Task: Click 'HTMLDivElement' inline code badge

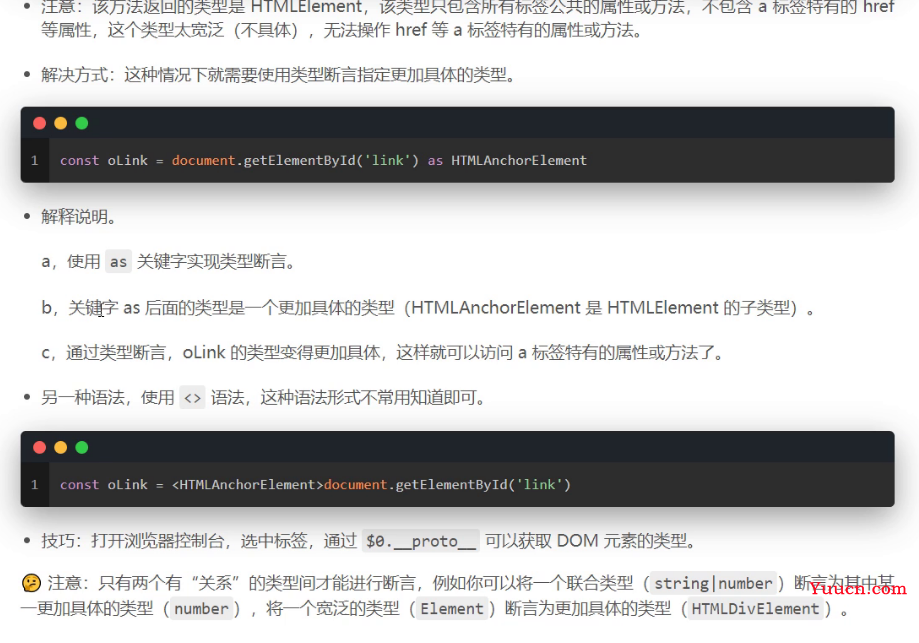Action: pos(755,609)
